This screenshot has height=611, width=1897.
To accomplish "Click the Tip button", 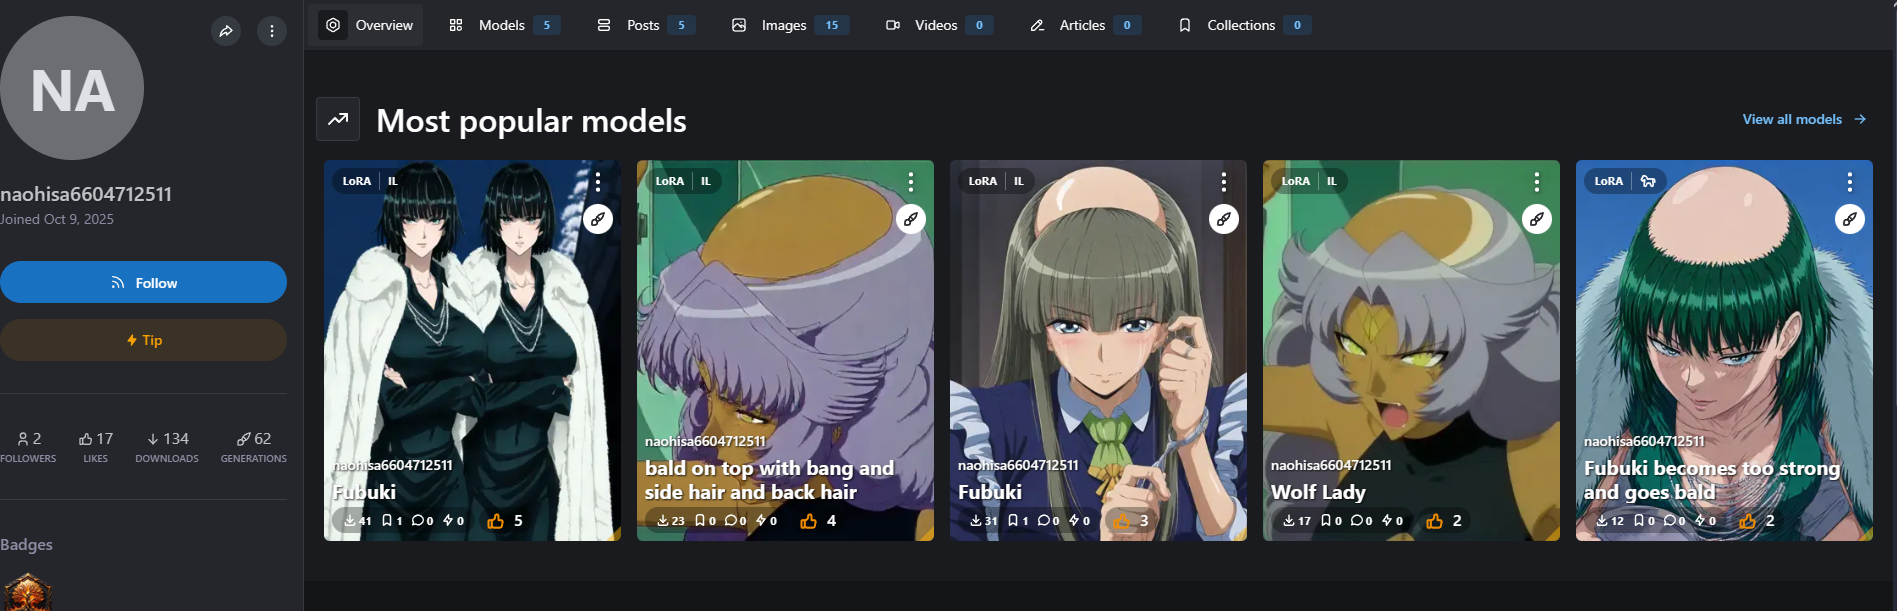I will pyautogui.click(x=143, y=340).
